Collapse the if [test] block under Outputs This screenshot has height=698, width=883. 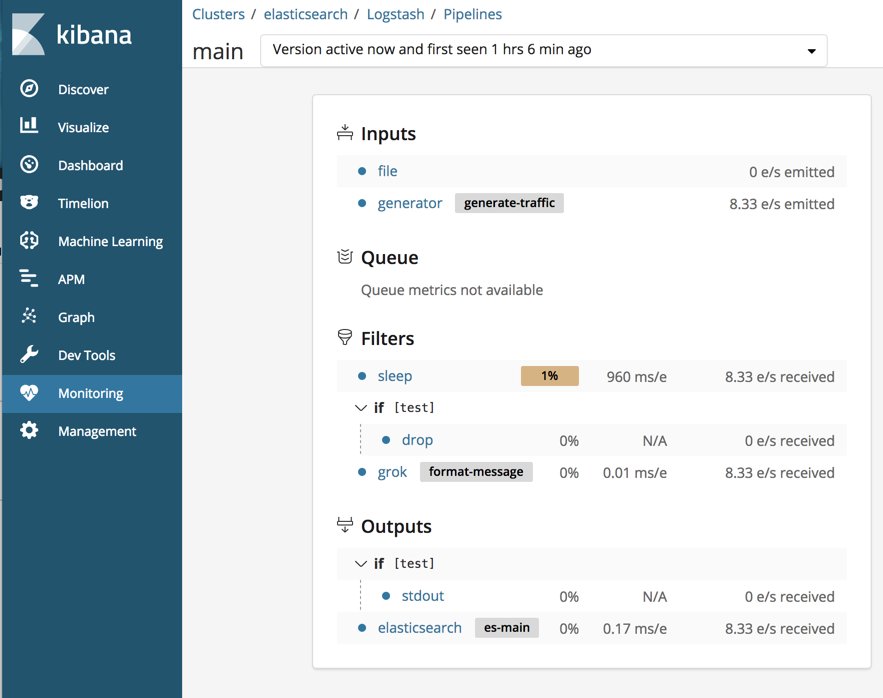point(361,563)
